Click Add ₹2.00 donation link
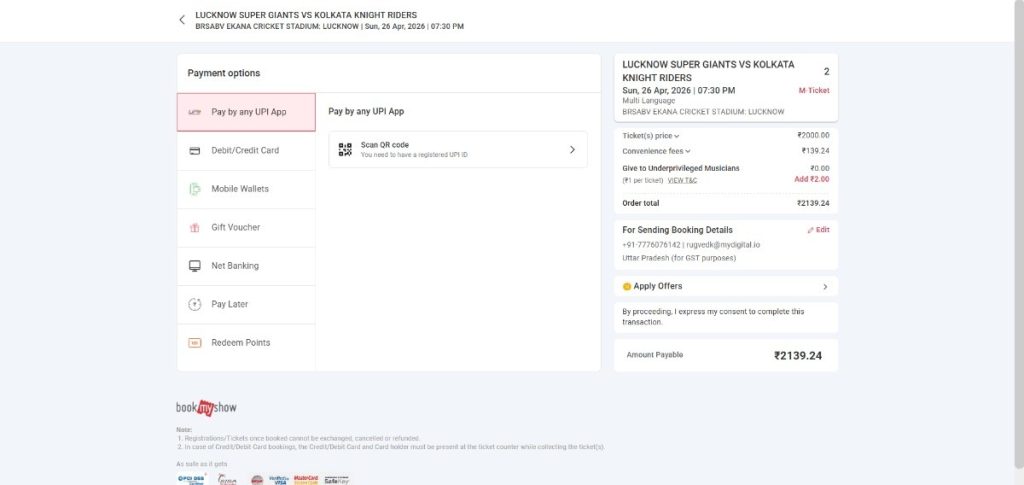 (x=811, y=179)
